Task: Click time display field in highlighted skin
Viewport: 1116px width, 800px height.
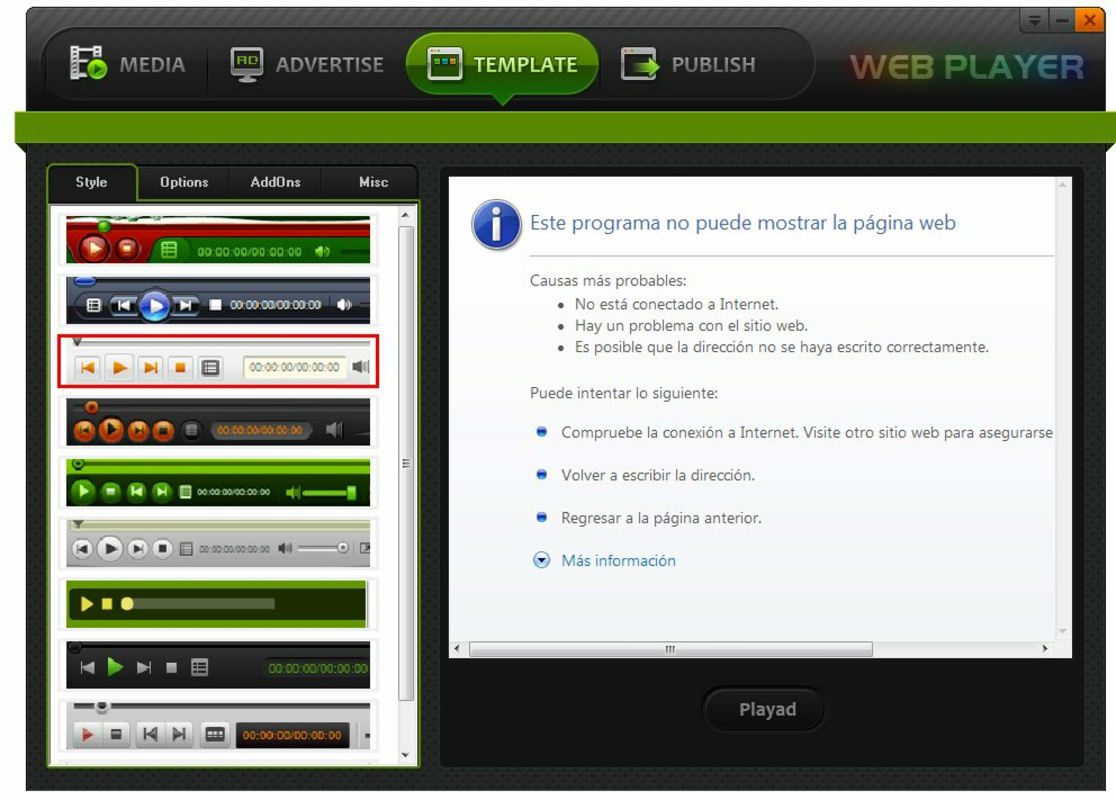Action: coord(294,367)
